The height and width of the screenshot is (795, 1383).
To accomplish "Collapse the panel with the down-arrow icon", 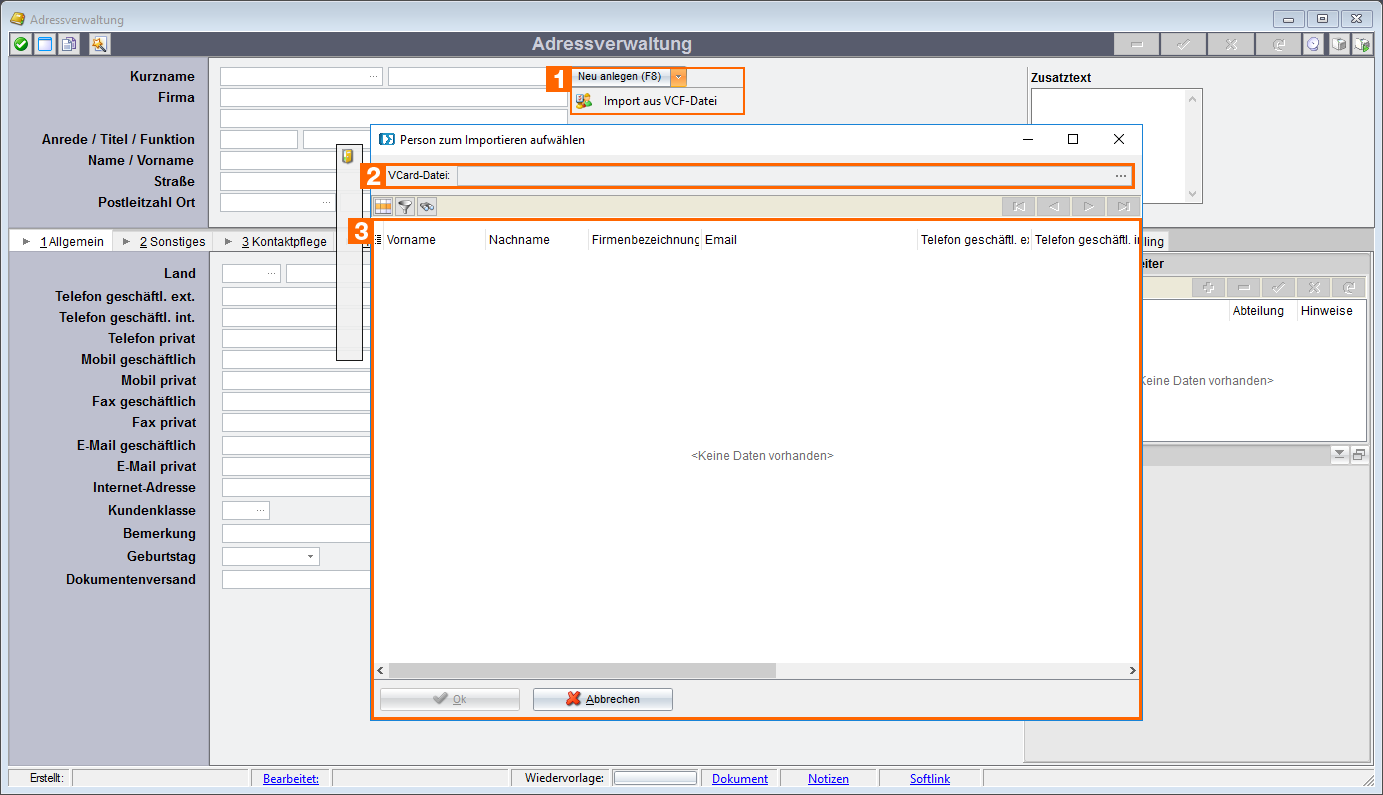I will 1340,455.
